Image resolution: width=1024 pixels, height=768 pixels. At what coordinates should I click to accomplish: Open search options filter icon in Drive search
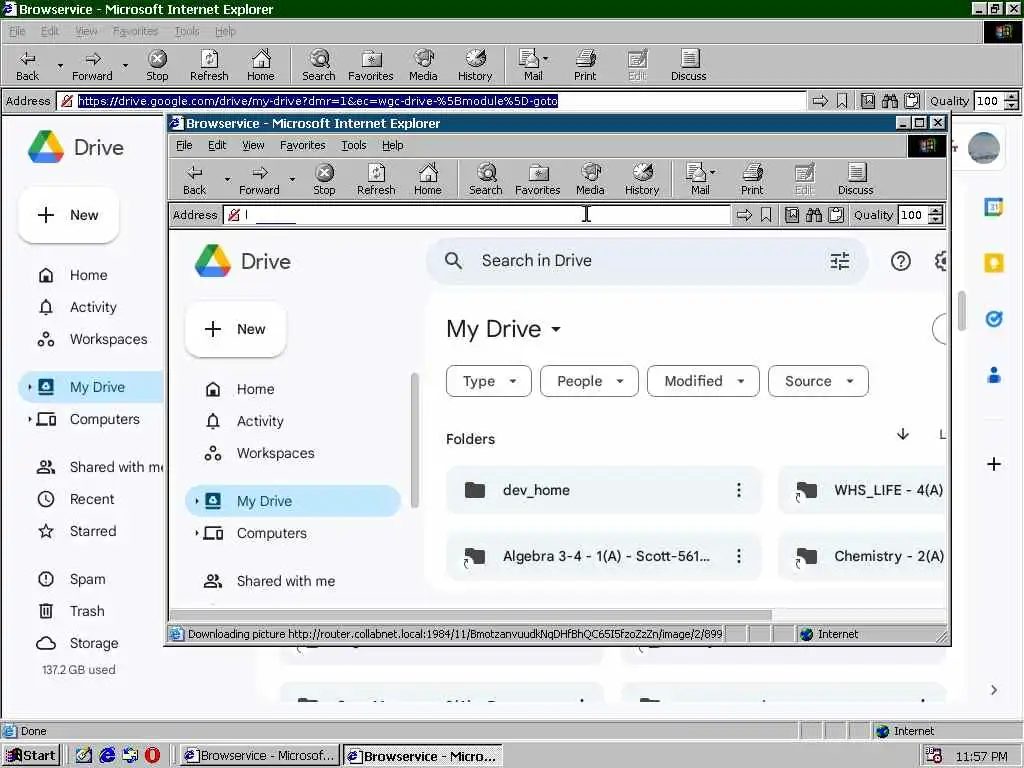pos(840,261)
